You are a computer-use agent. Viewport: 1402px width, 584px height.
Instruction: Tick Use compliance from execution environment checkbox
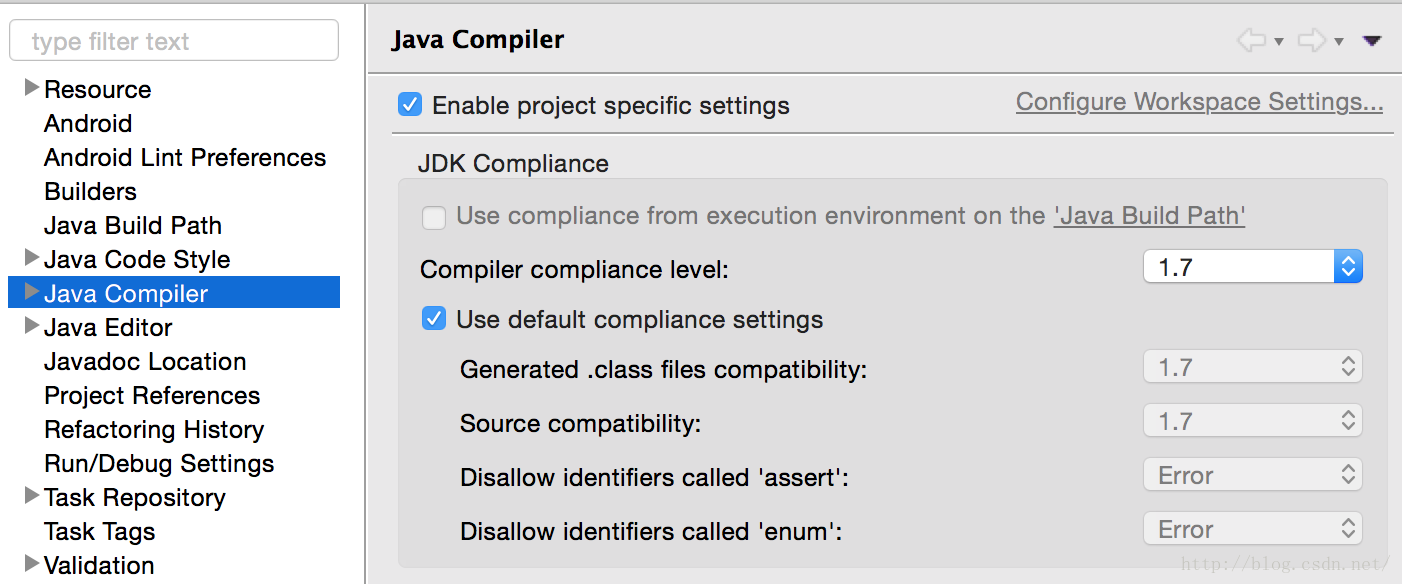pos(434,217)
